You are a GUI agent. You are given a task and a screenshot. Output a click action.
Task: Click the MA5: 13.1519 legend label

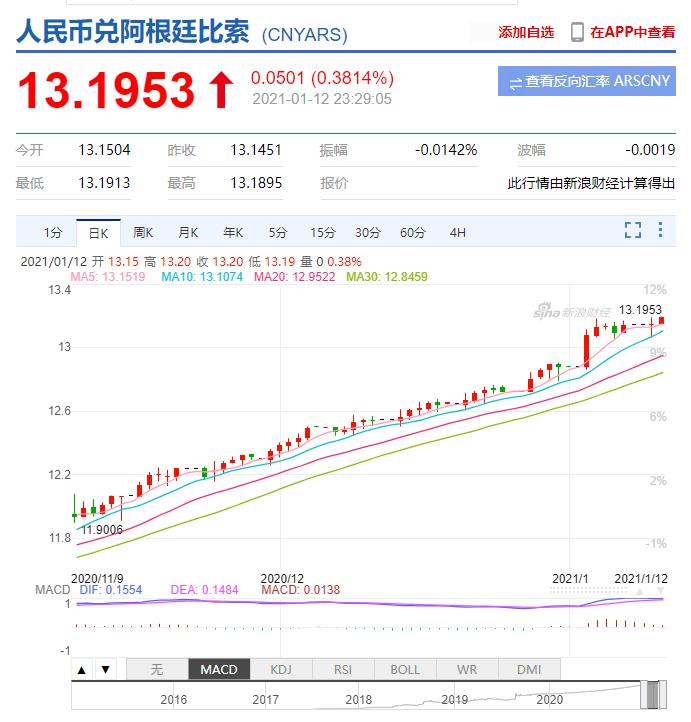point(108,277)
